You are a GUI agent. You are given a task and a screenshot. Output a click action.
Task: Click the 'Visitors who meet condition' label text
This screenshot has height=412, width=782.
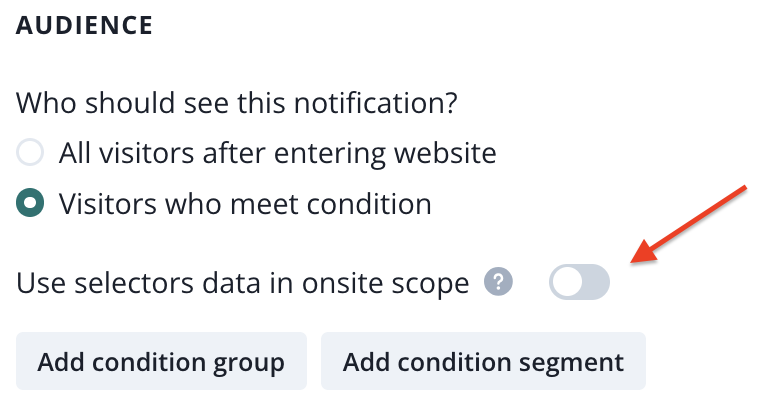click(245, 203)
